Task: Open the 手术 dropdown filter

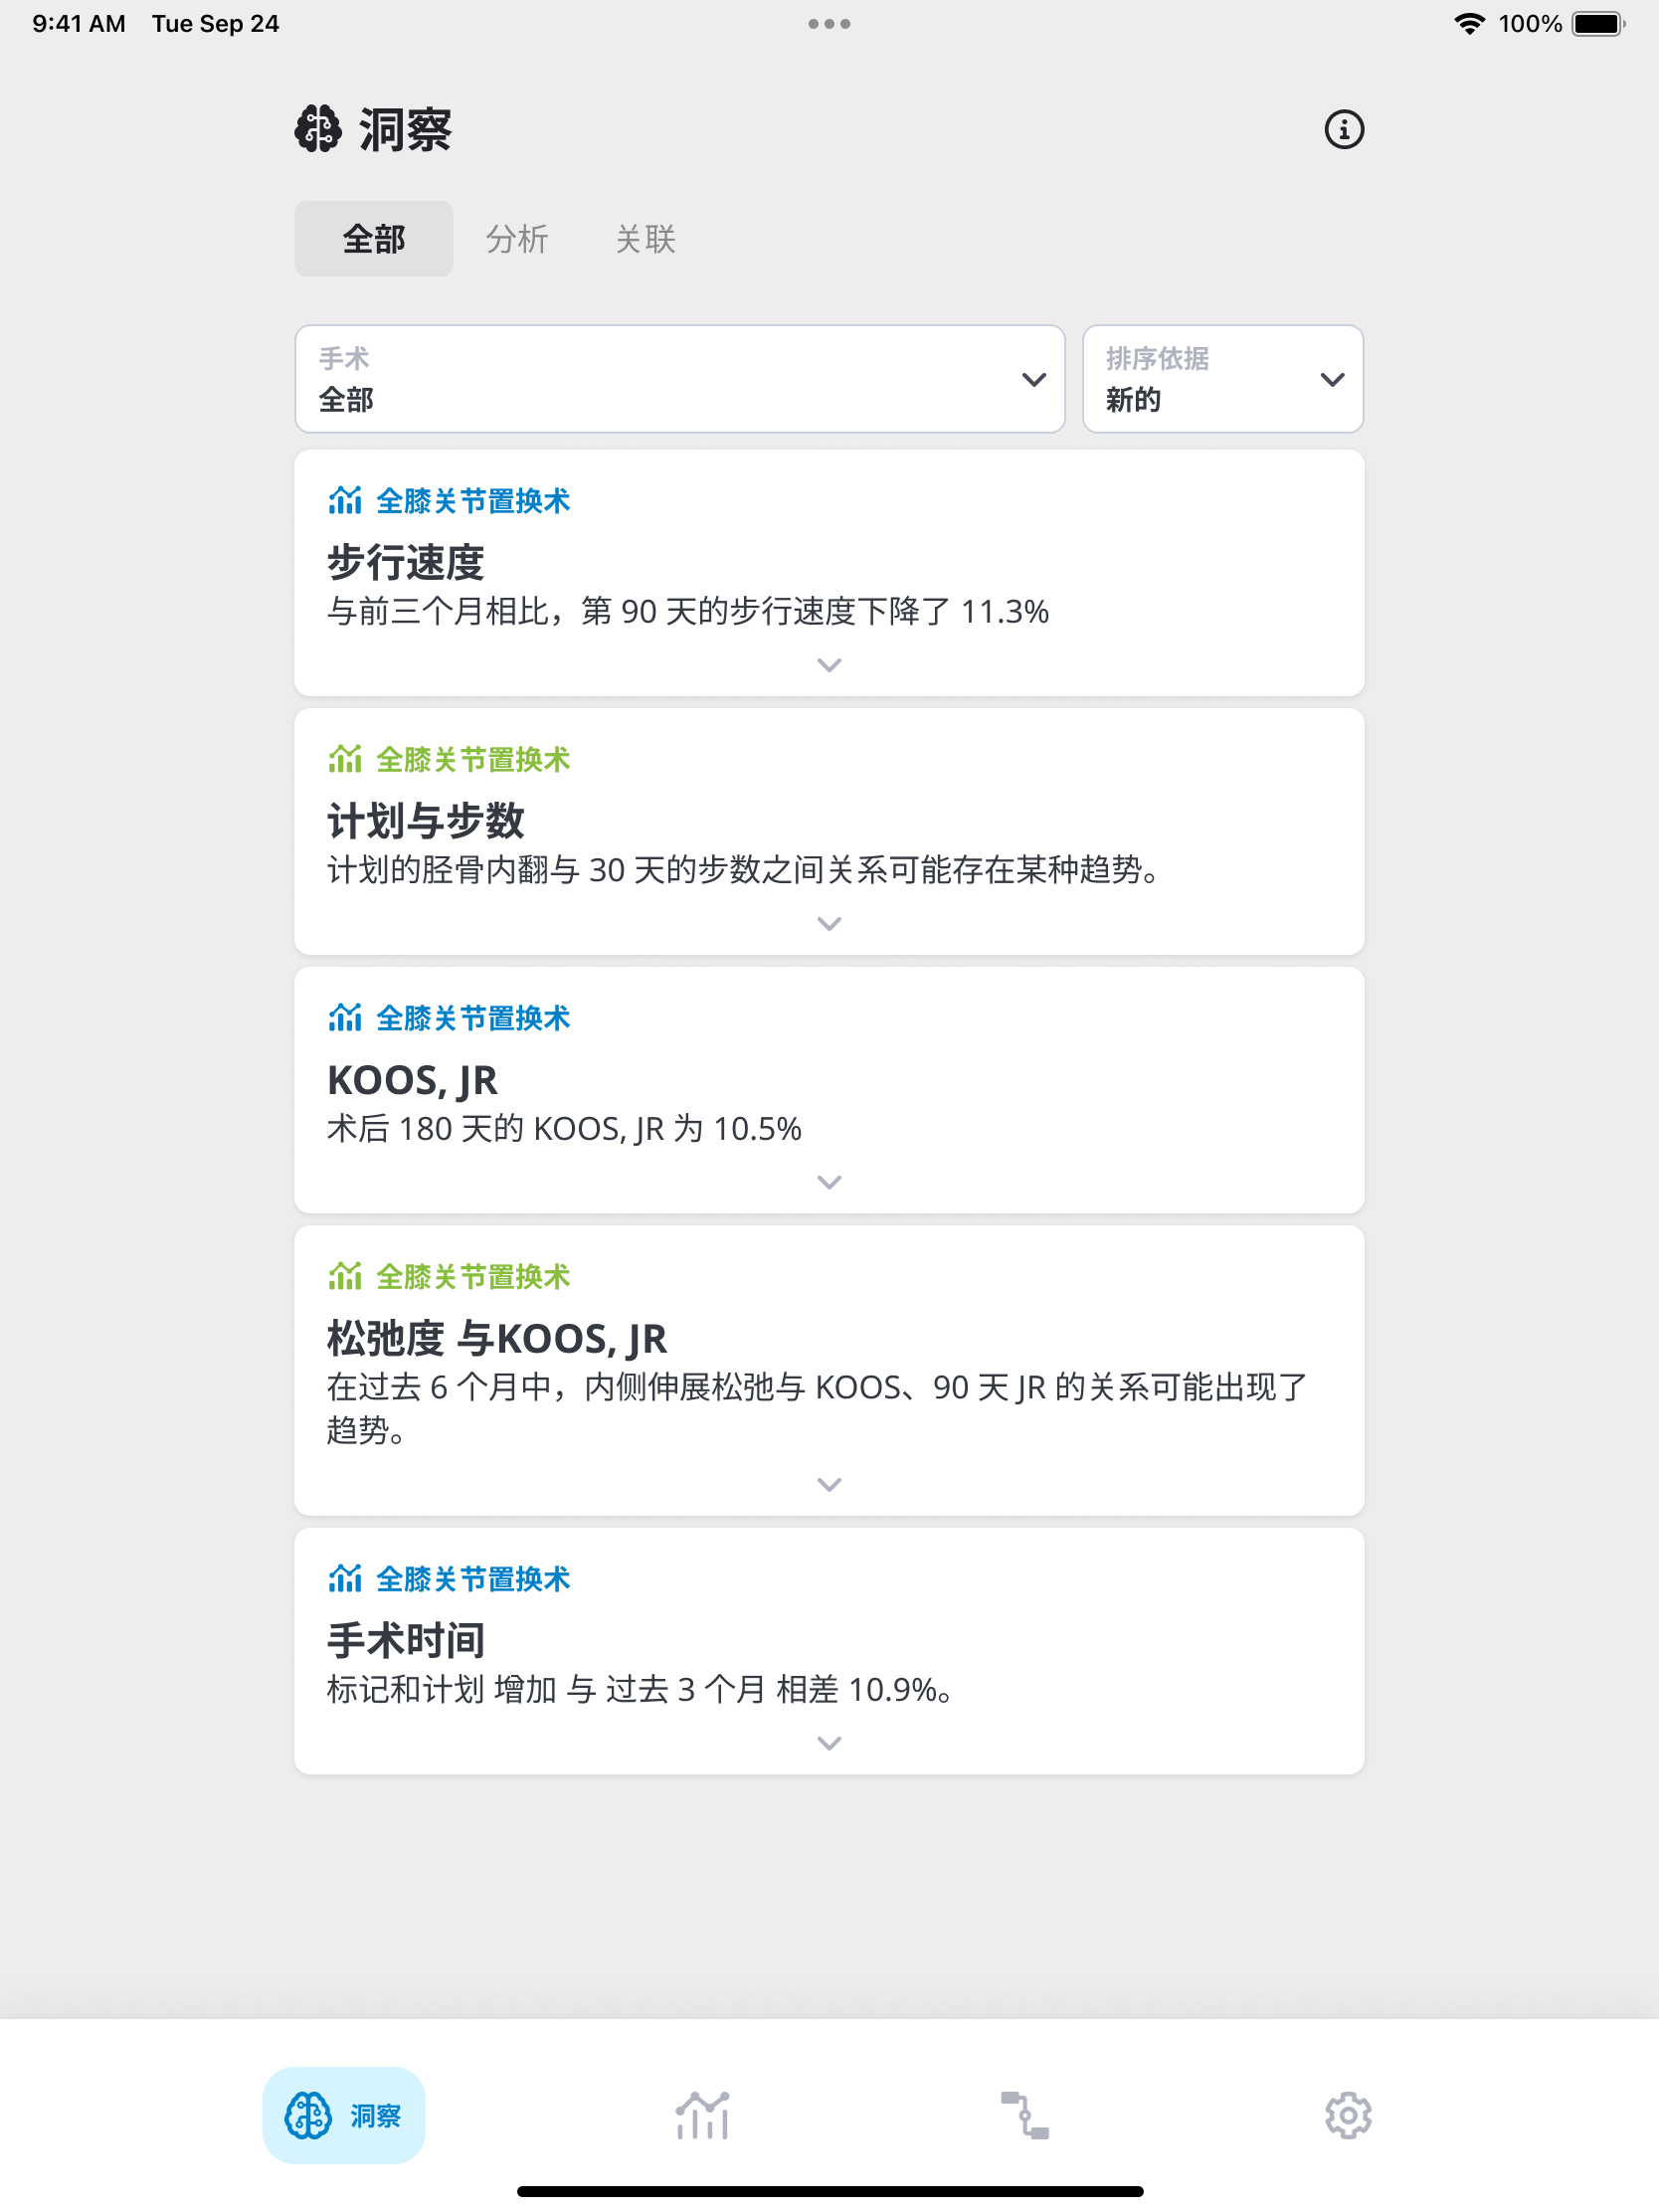Action: (x=679, y=379)
